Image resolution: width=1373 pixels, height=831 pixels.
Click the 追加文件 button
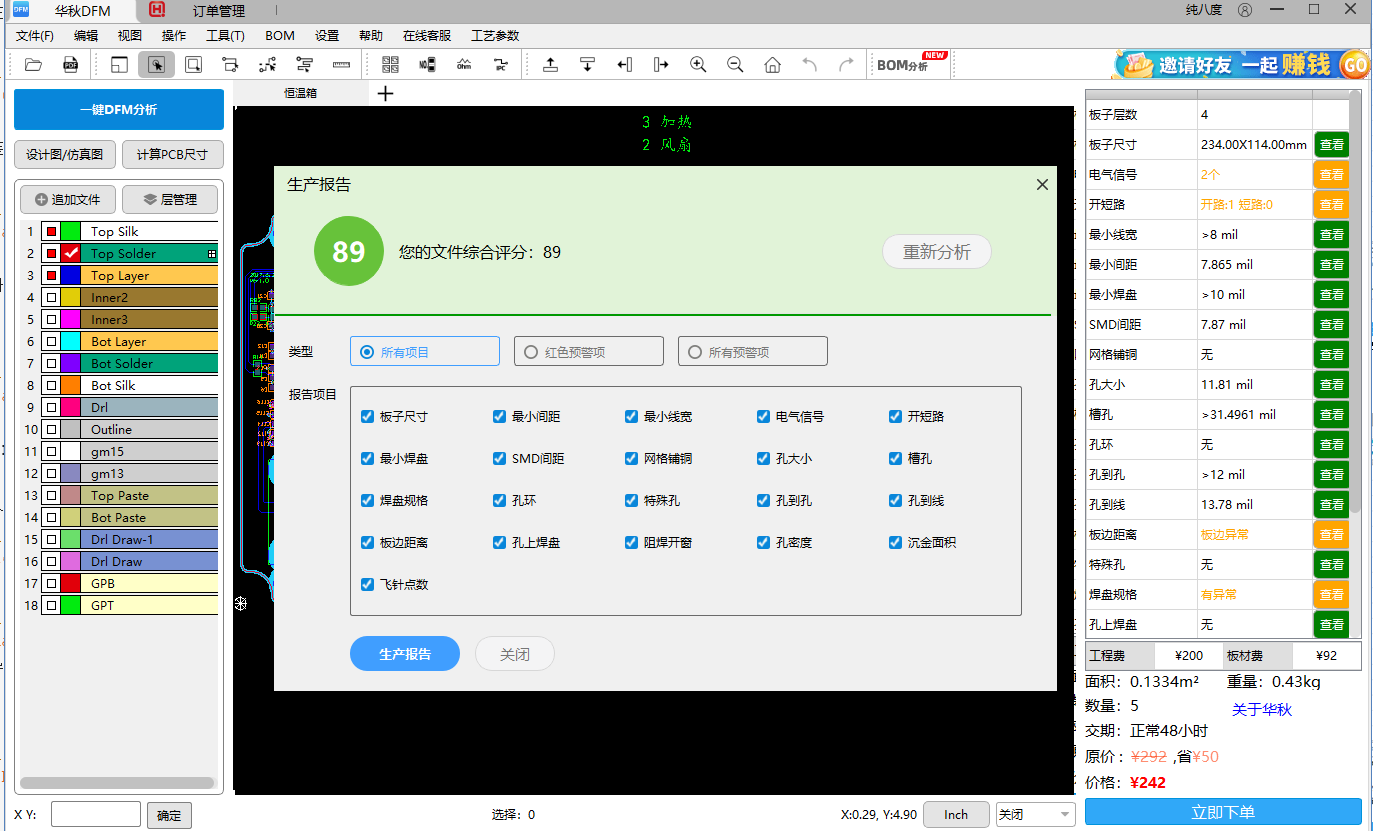pyautogui.click(x=68, y=199)
